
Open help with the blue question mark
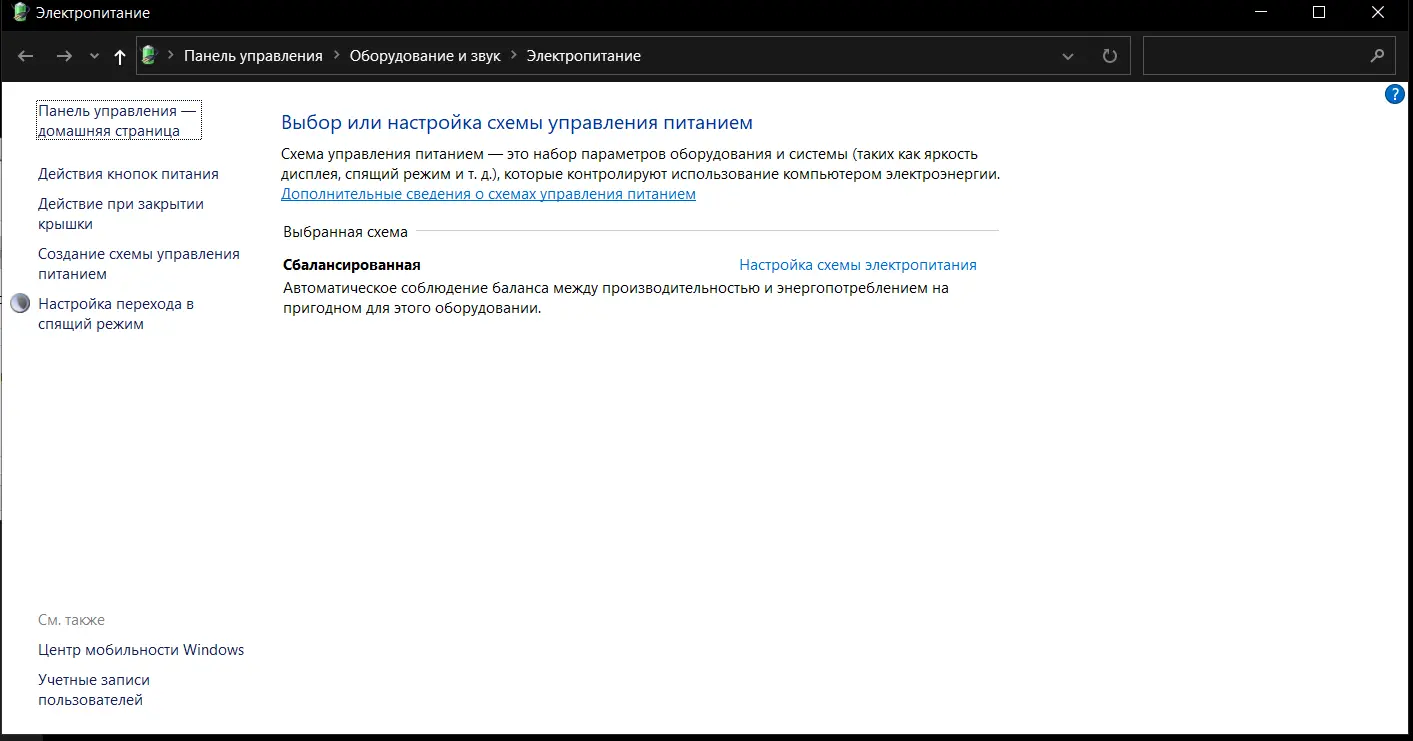pos(1395,94)
